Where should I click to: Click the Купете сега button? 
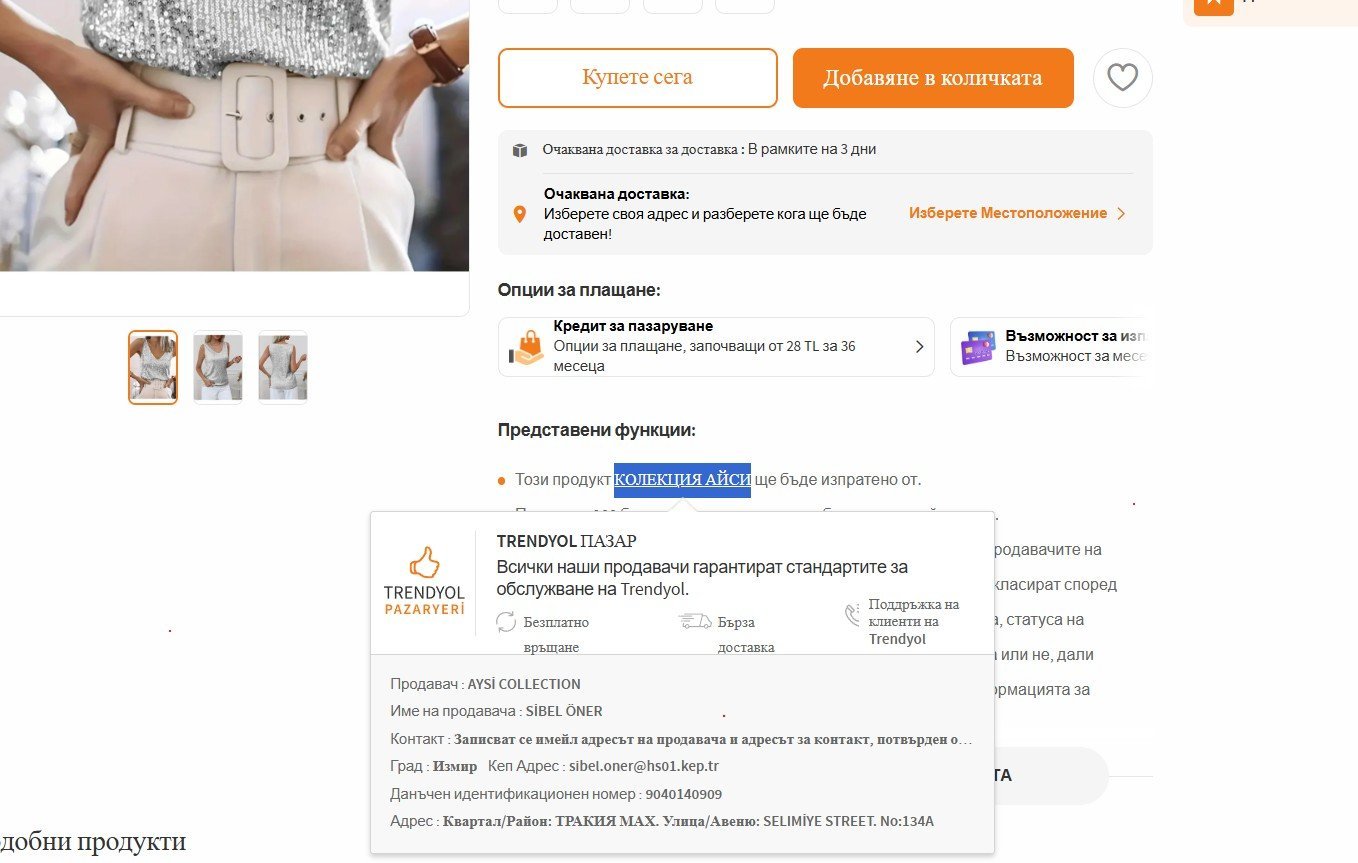tap(637, 78)
